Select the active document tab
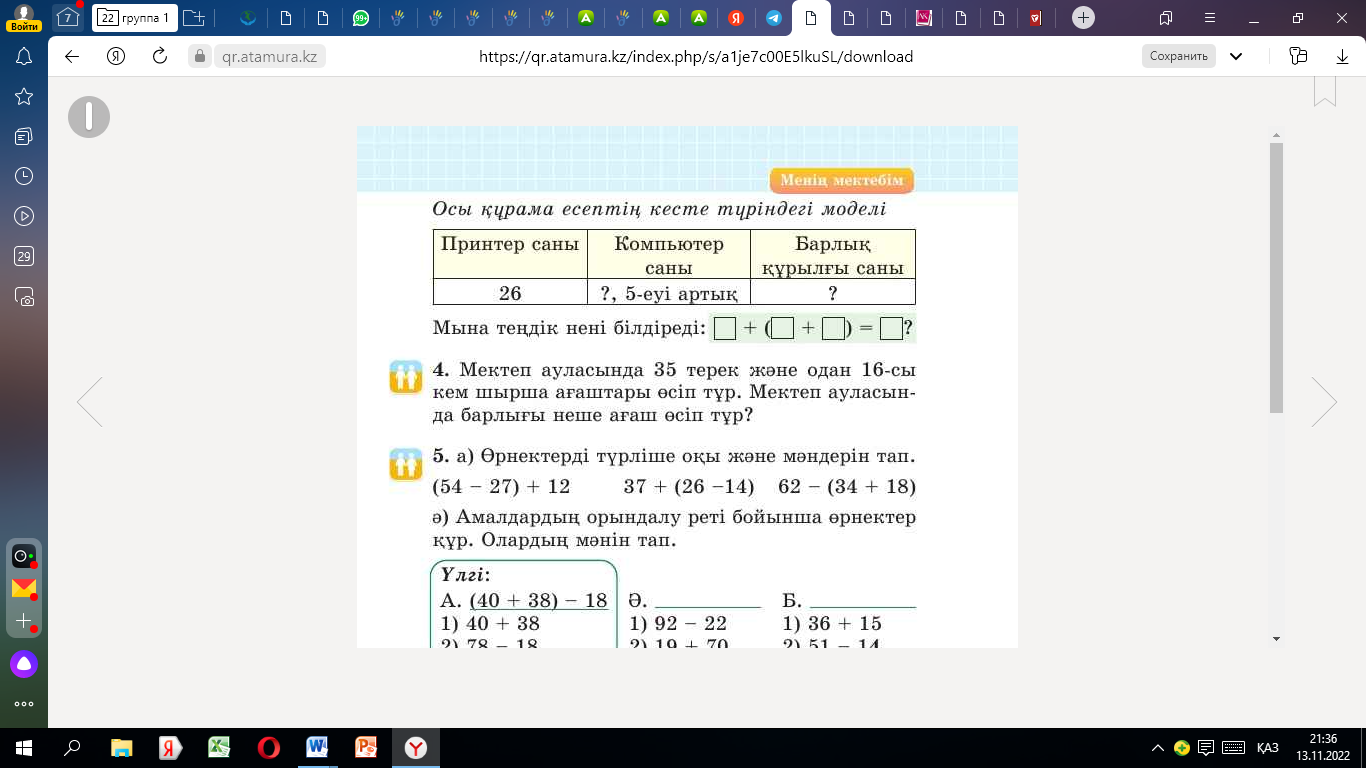The height and width of the screenshot is (768, 1366). [x=810, y=18]
